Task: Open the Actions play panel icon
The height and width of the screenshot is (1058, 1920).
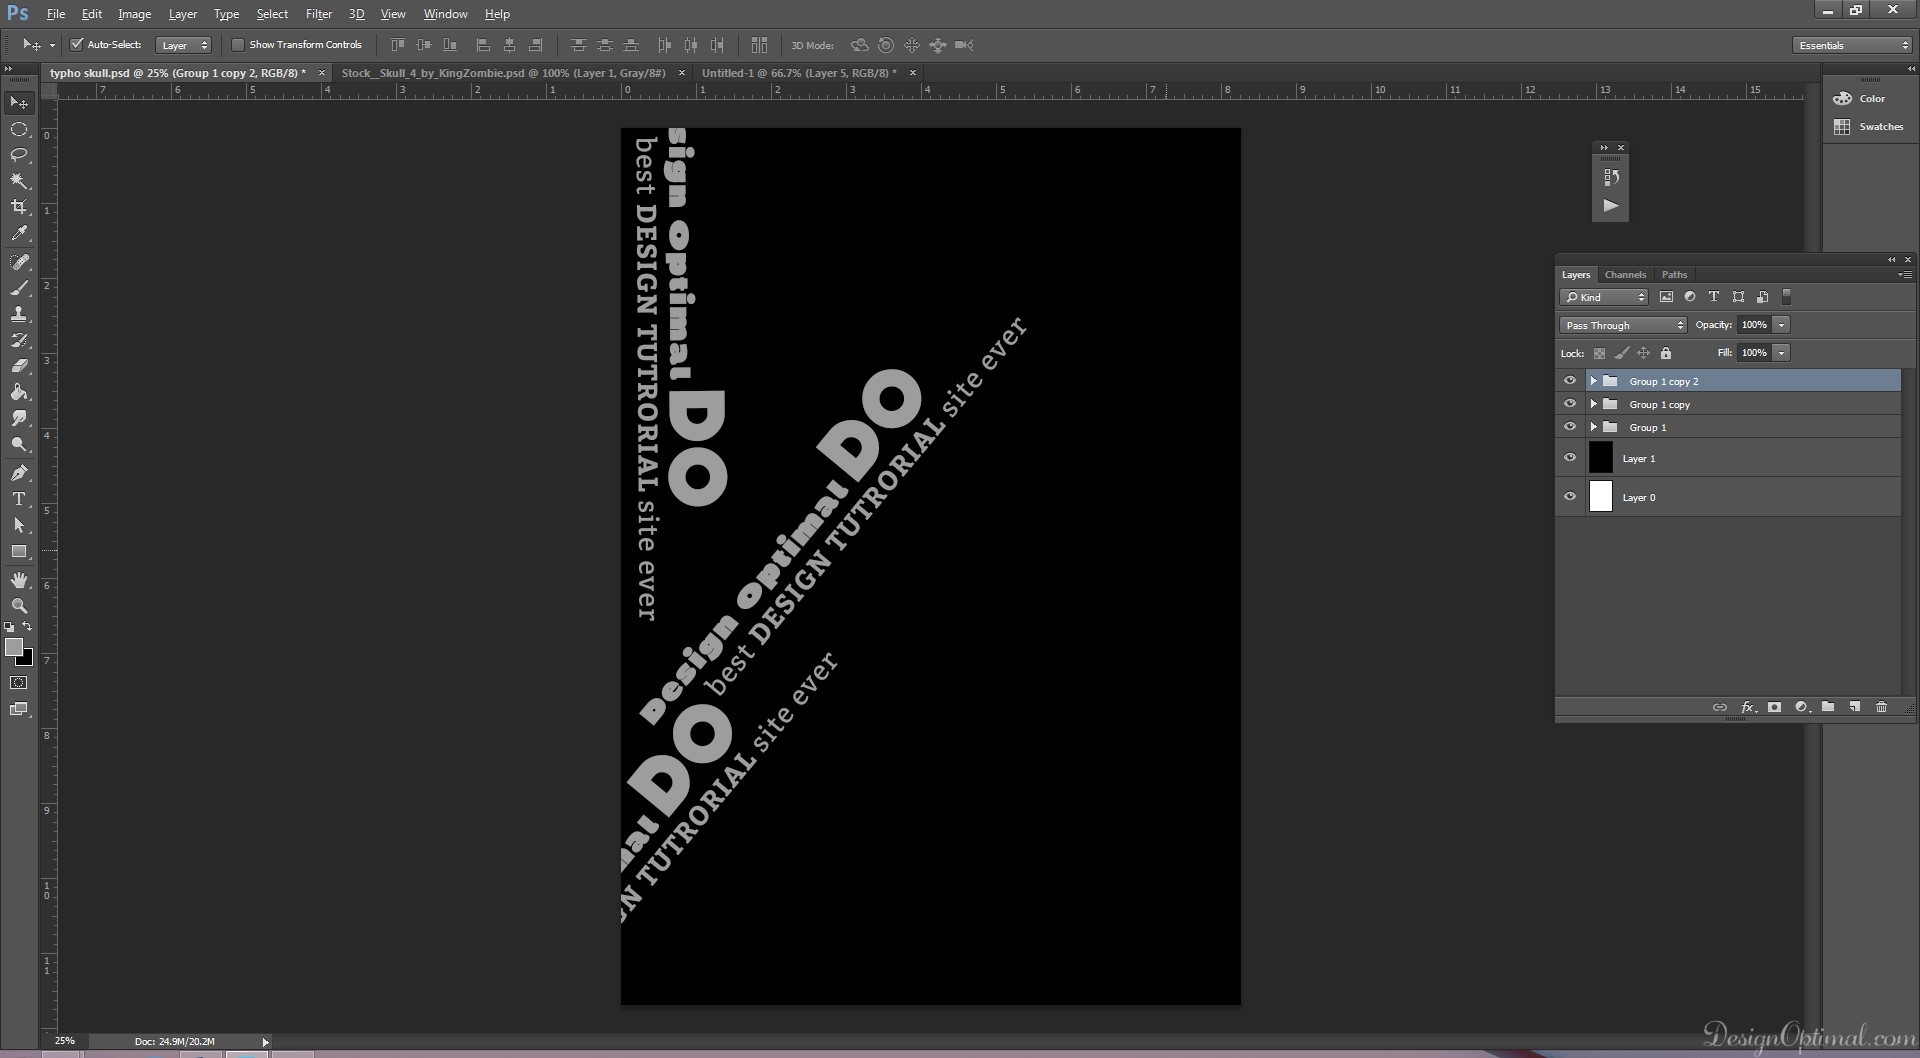Action: click(1611, 205)
